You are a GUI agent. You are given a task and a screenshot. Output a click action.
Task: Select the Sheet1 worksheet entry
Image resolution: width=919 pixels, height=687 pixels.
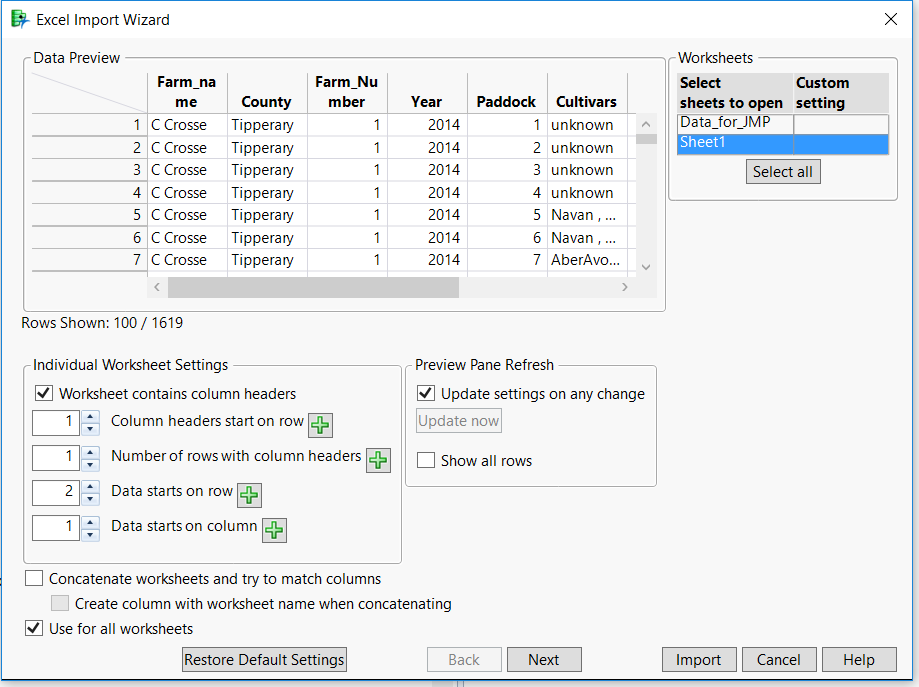point(736,143)
